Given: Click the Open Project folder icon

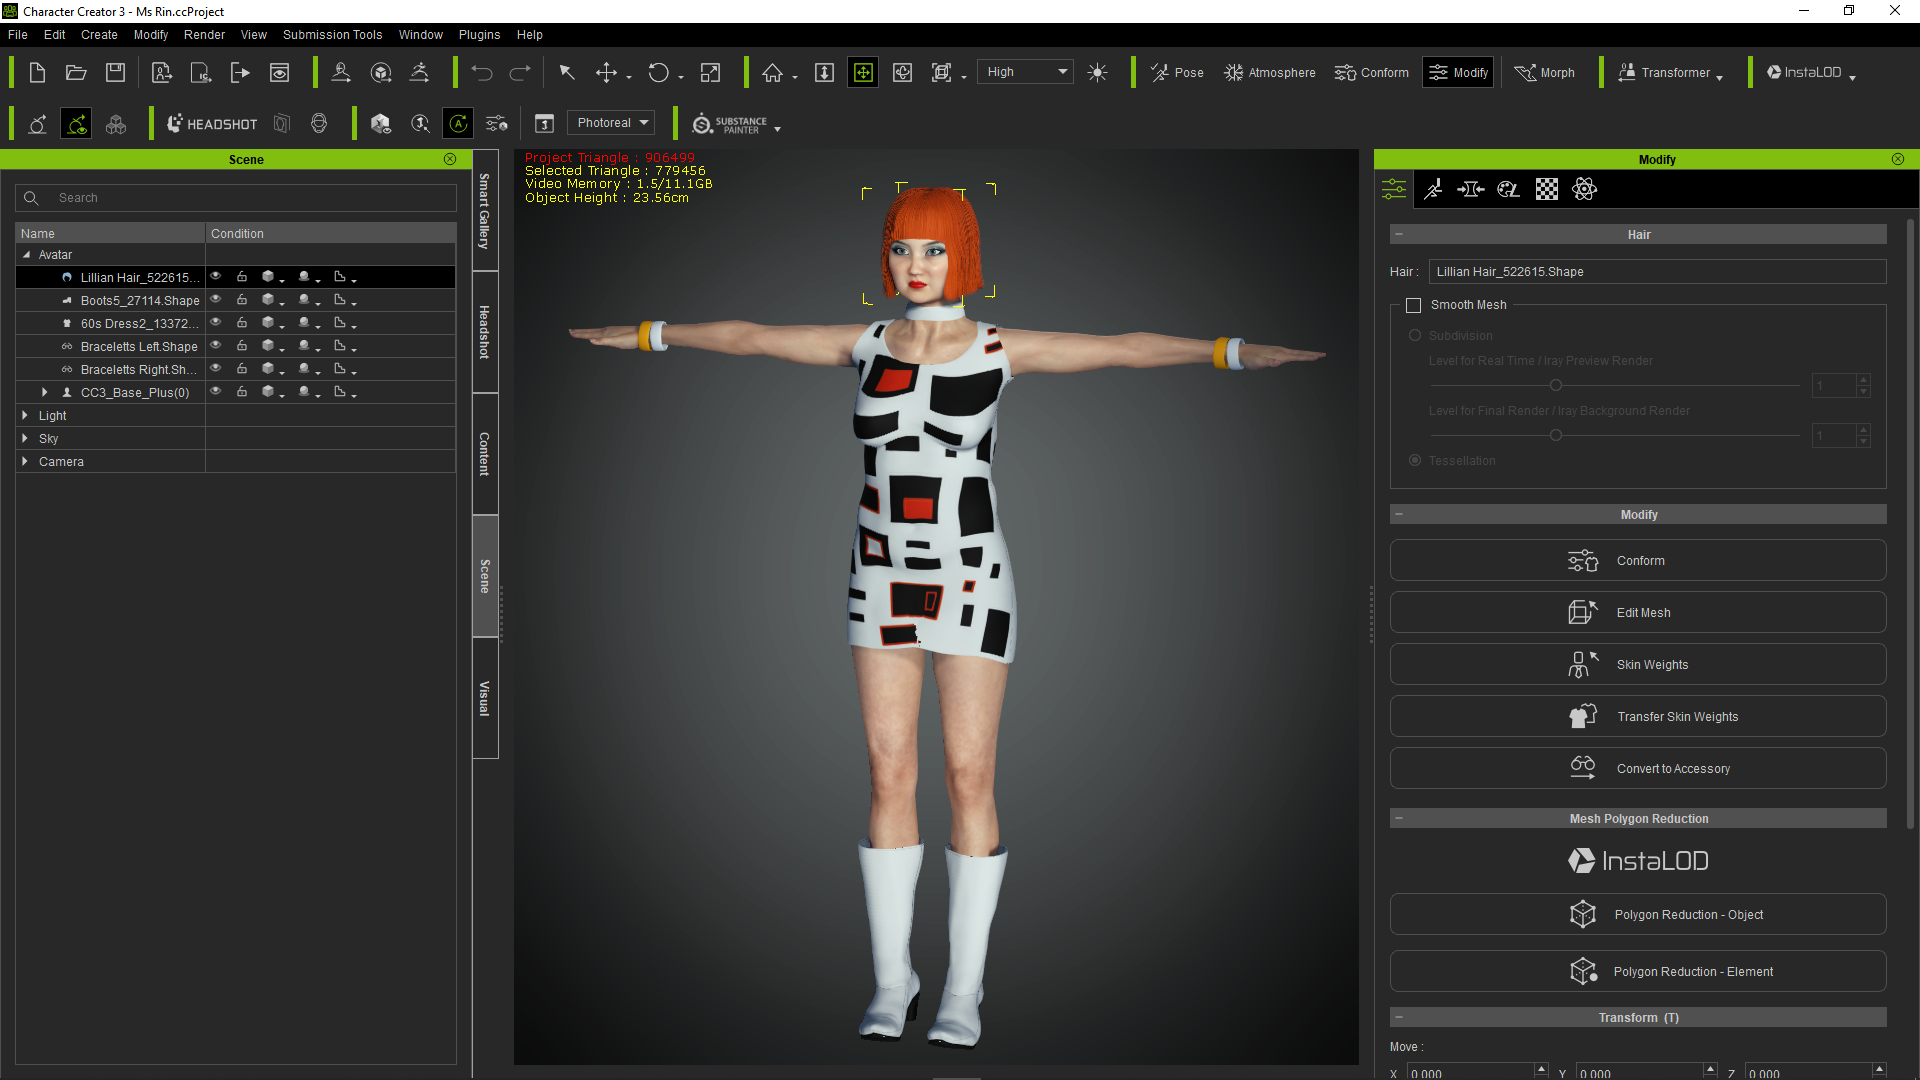Looking at the screenshot, I should pos(76,73).
